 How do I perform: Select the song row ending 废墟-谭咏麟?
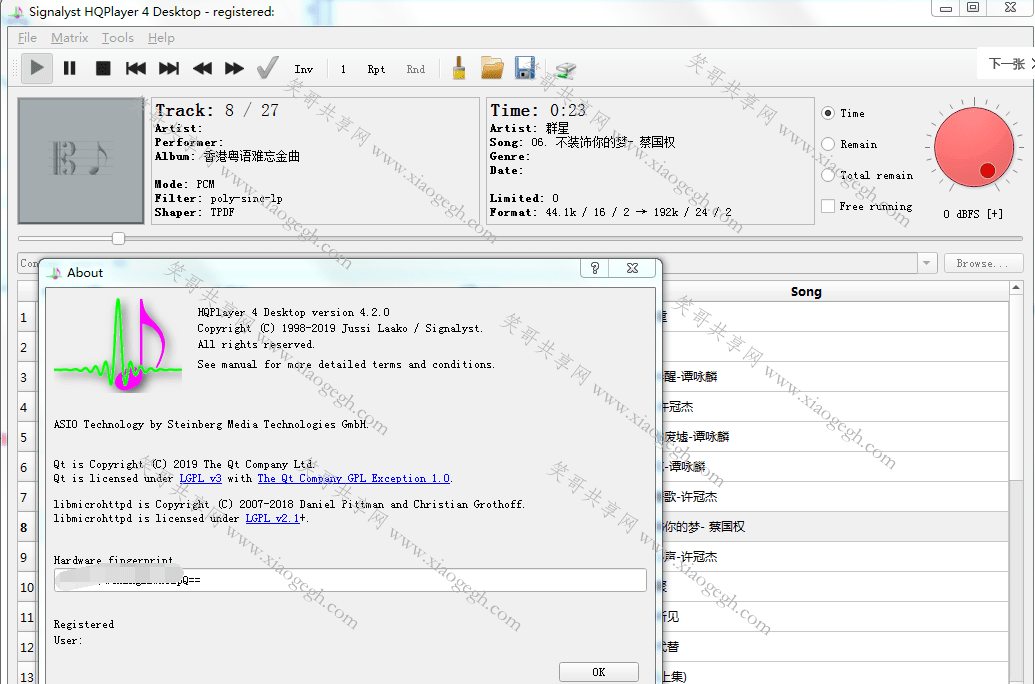tap(836, 436)
